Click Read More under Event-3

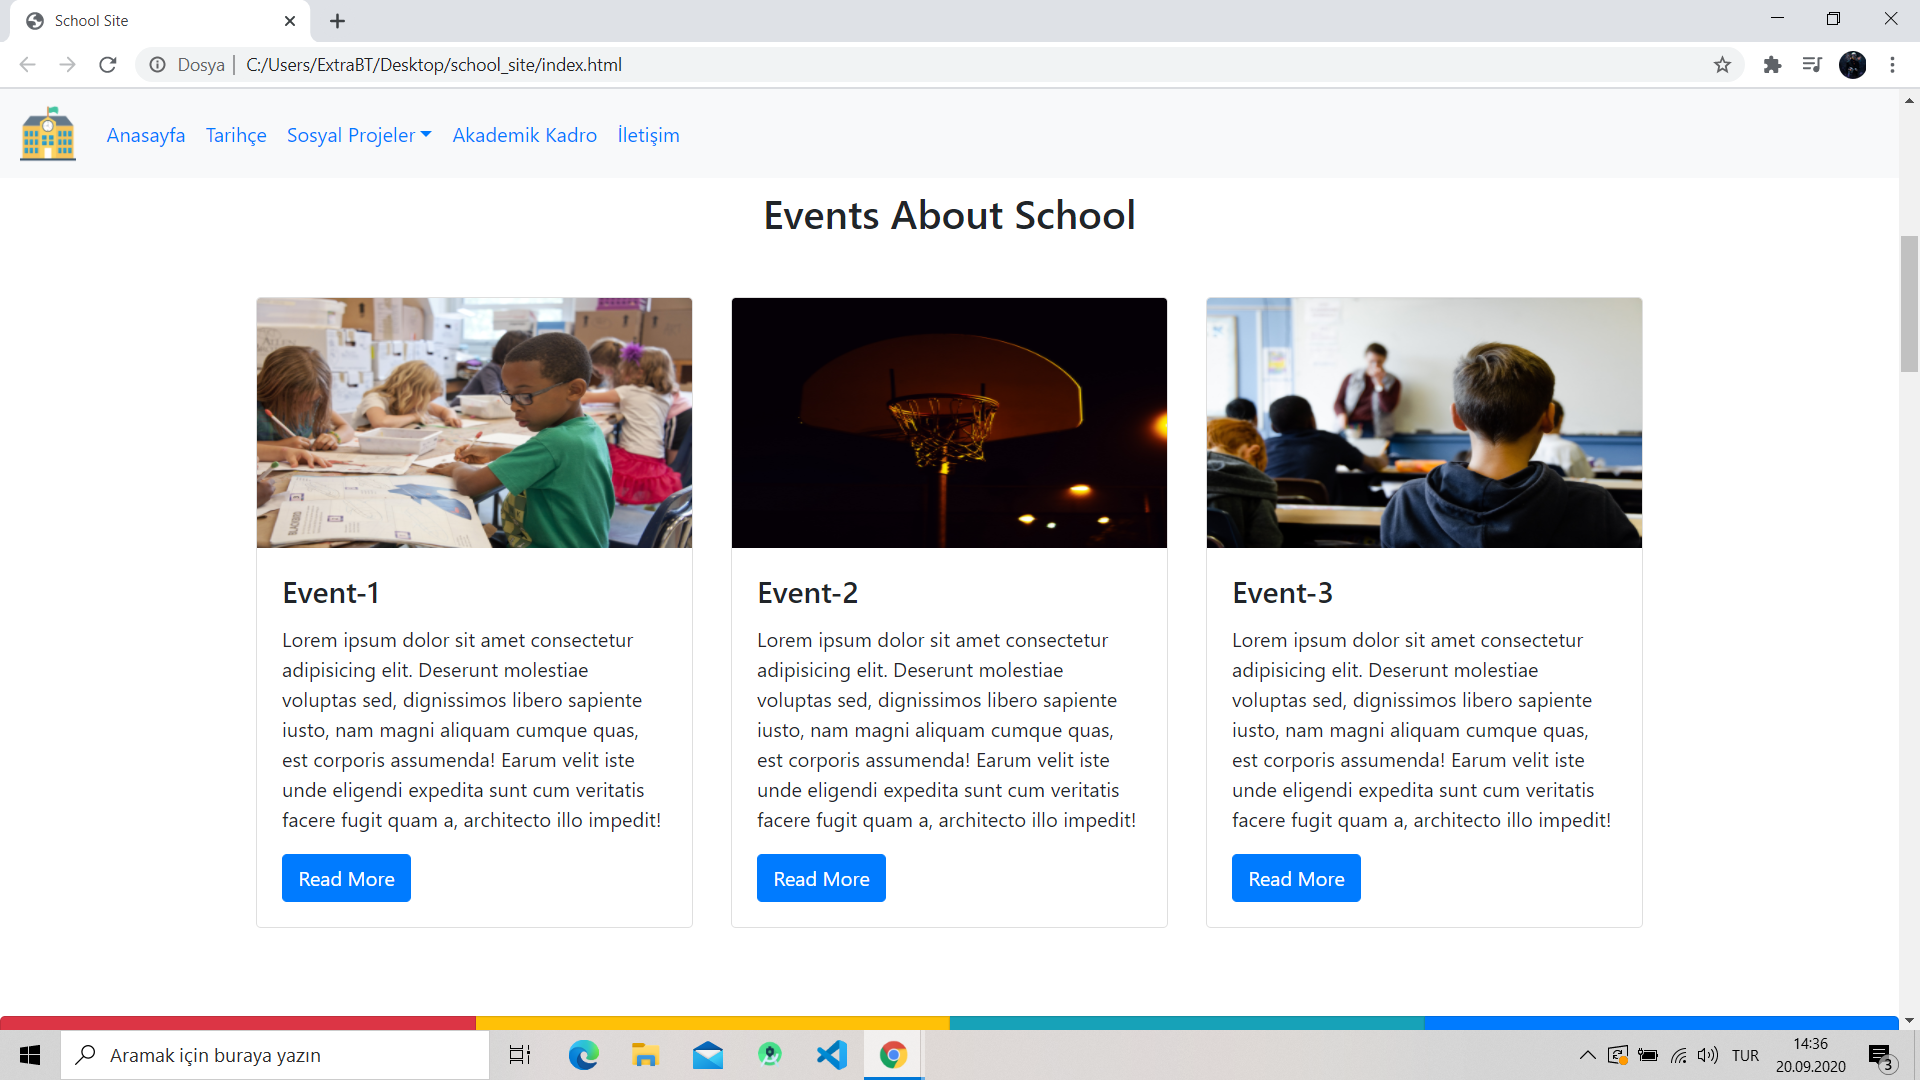click(x=1295, y=878)
